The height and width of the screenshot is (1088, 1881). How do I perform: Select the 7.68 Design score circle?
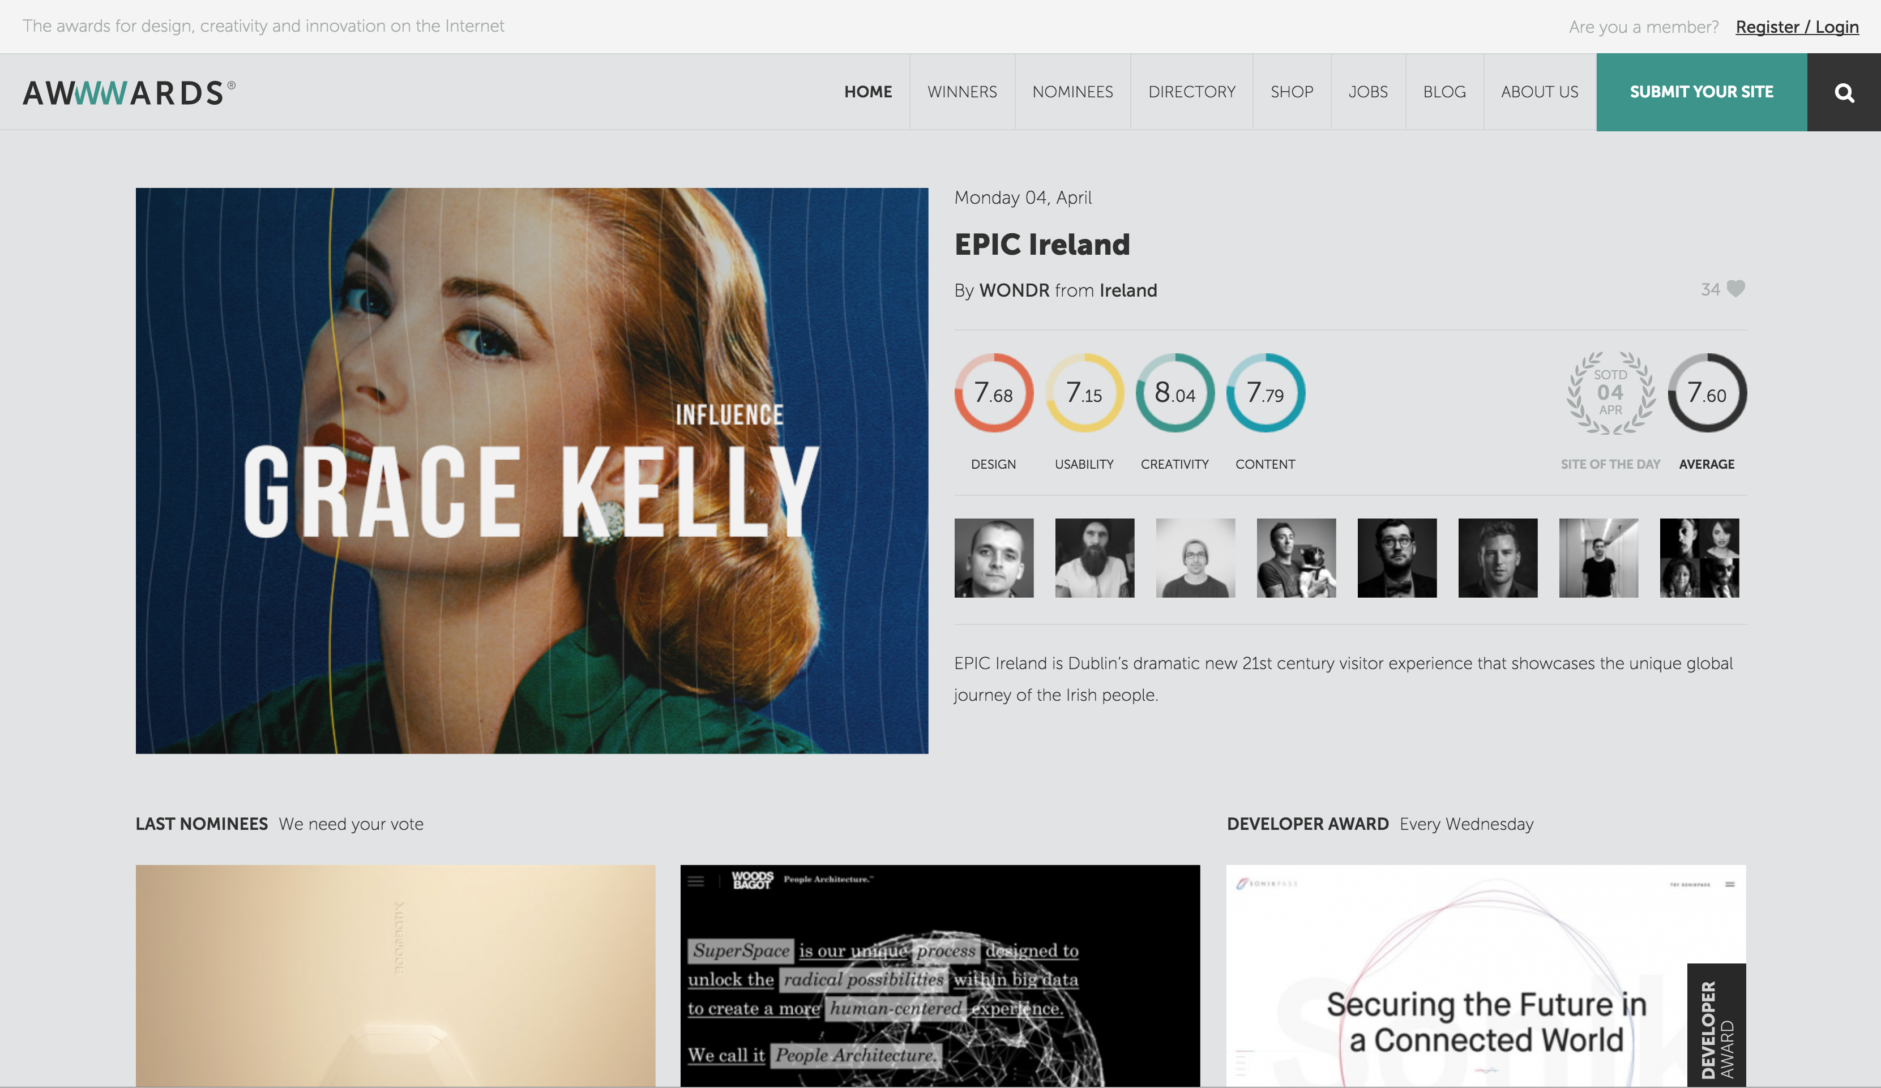pos(994,393)
